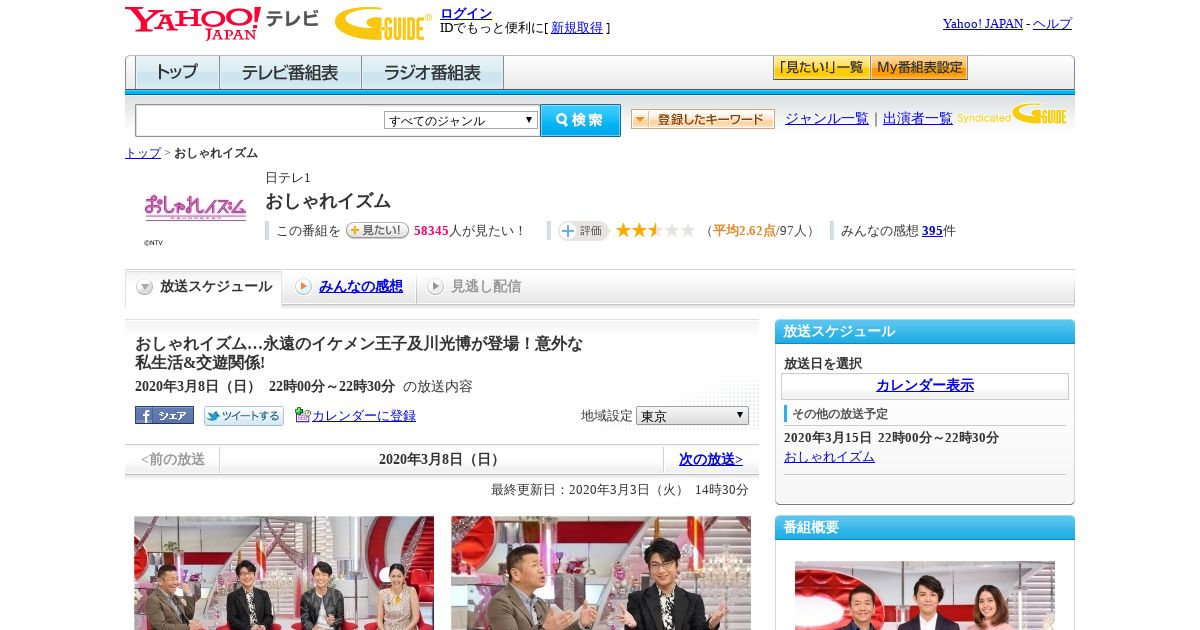Click the 前の放送 previous broadcast button
Viewport: 1200px width, 630px height.
[x=173, y=459]
